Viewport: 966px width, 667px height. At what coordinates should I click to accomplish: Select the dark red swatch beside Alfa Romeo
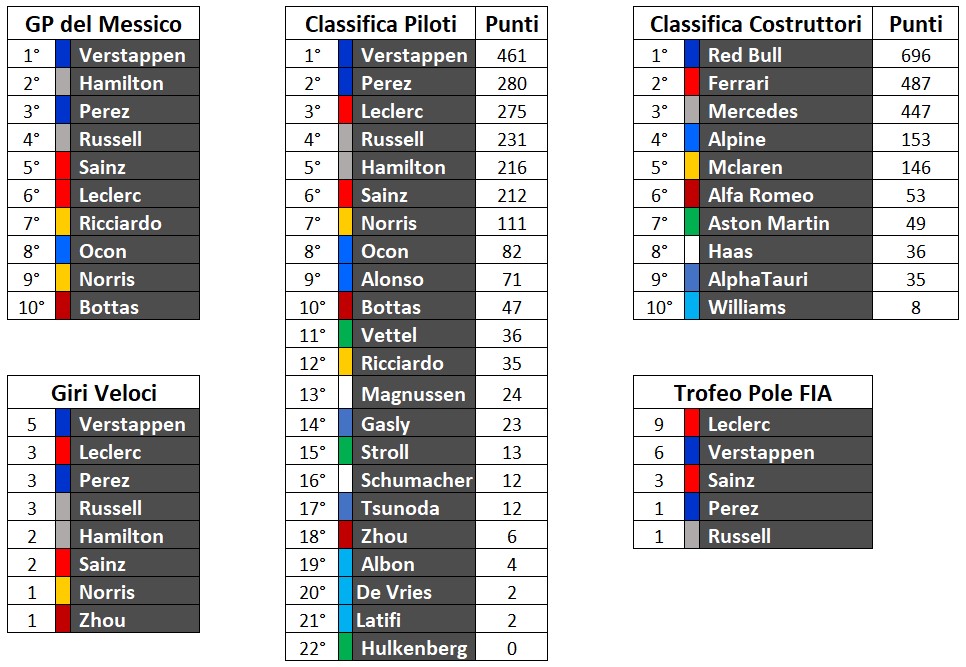click(691, 195)
